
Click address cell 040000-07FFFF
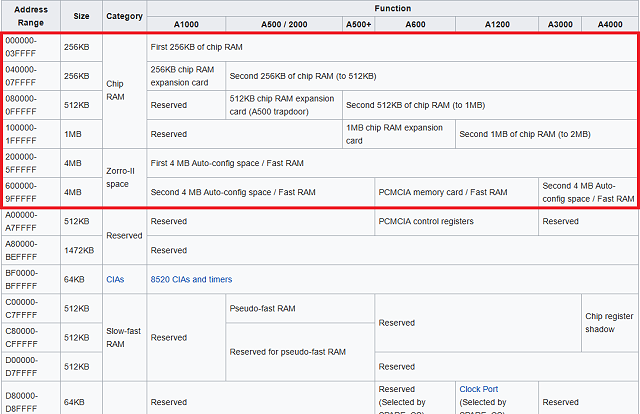[x=31, y=76]
